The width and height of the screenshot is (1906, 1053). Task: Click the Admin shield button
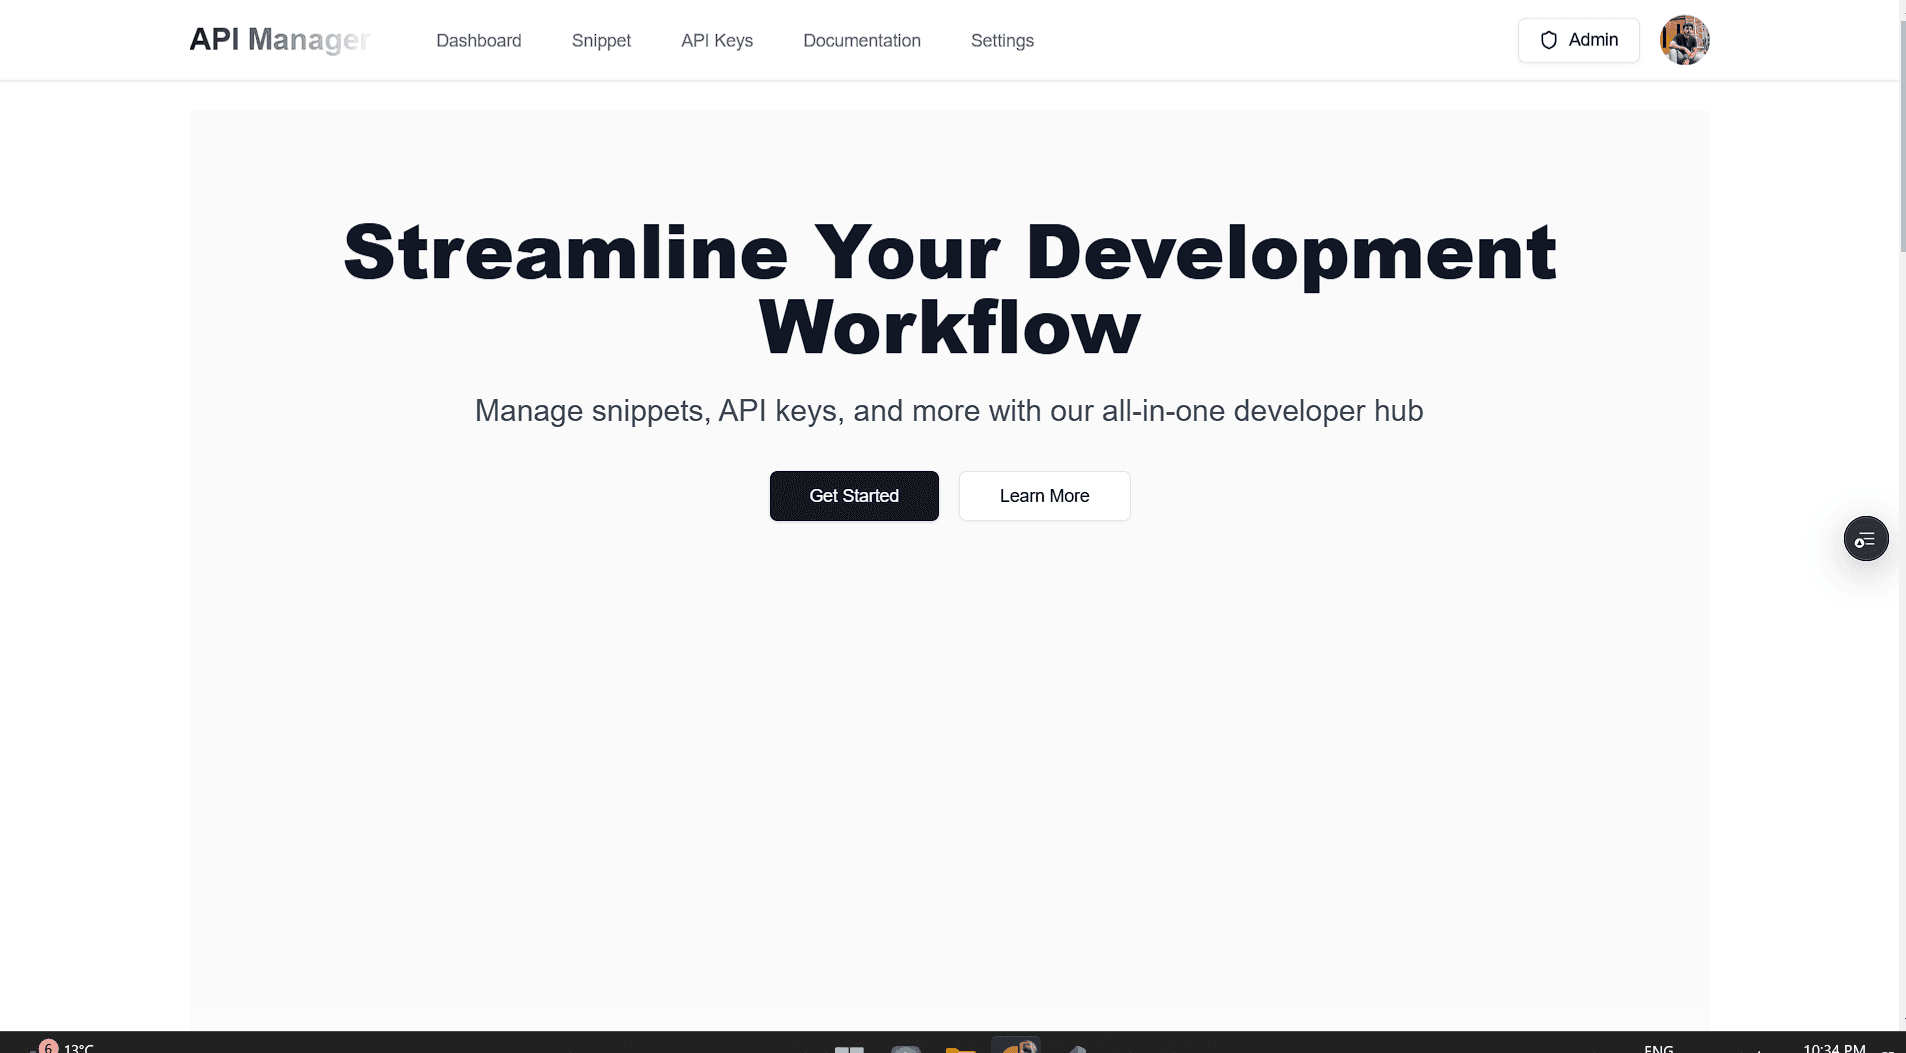[x=1578, y=40]
